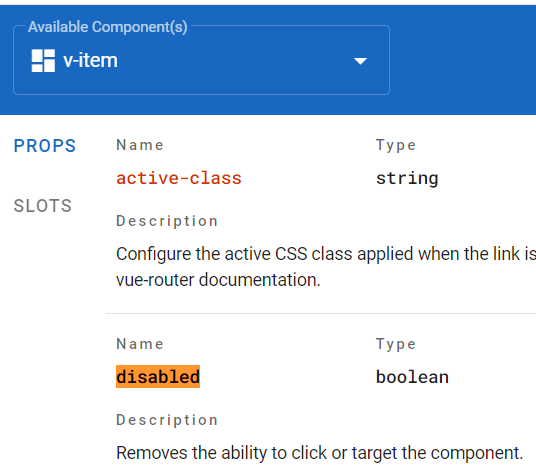Click the Description label under active-class
Viewport: 536px width, 471px height.
[167, 221]
